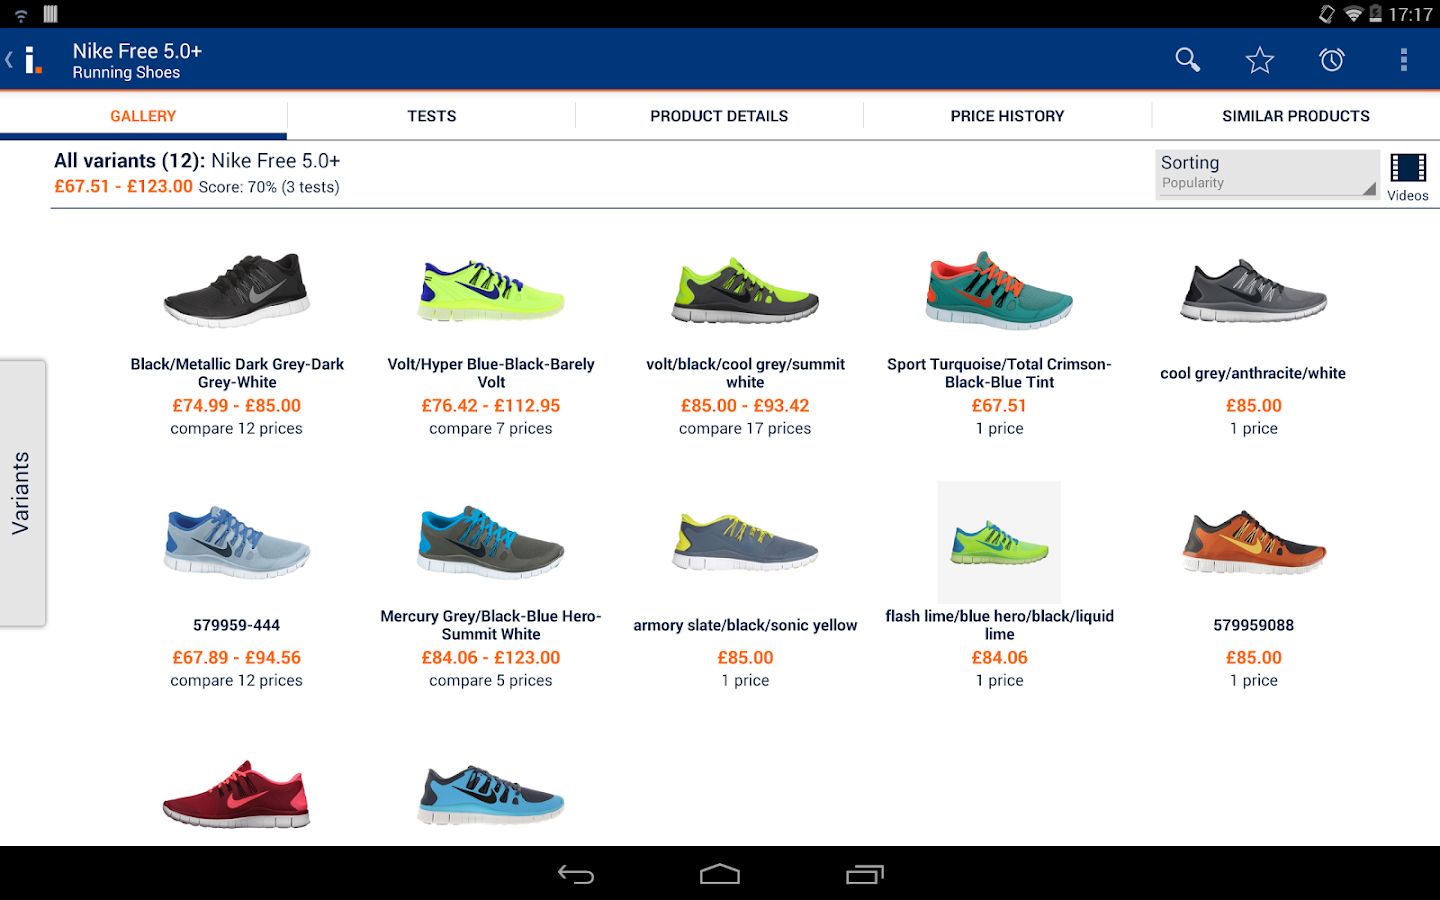
Task: Select the volt/black/cool grey shoe image
Action: click(745, 290)
